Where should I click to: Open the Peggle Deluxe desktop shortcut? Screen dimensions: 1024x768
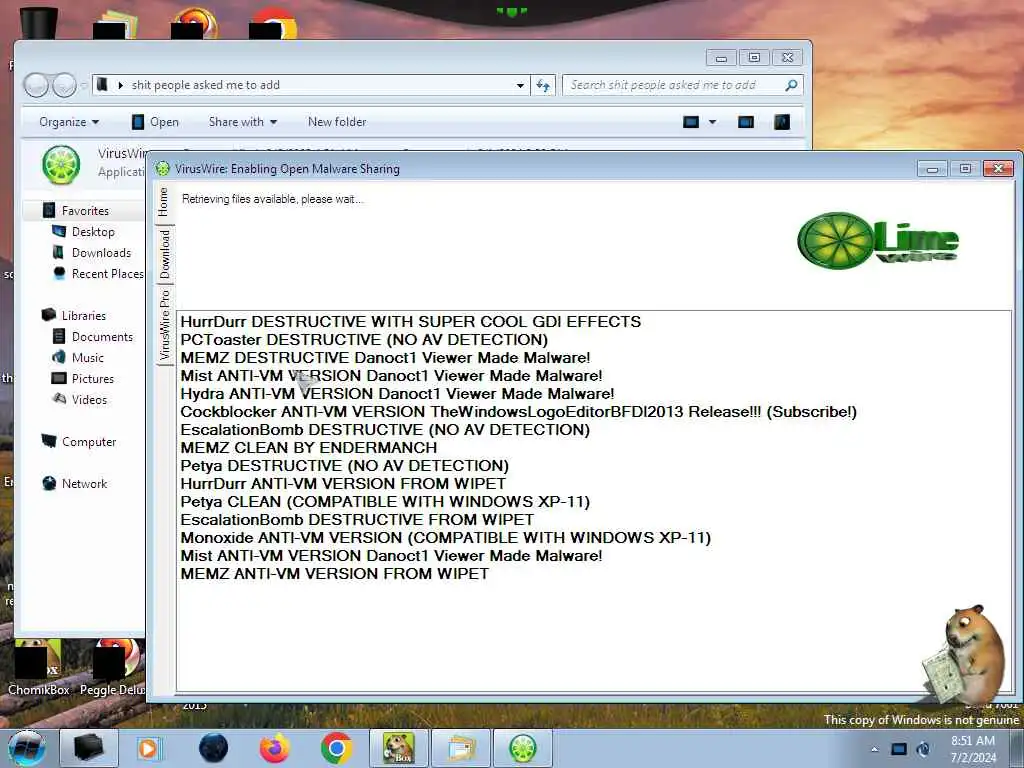click(x=112, y=667)
